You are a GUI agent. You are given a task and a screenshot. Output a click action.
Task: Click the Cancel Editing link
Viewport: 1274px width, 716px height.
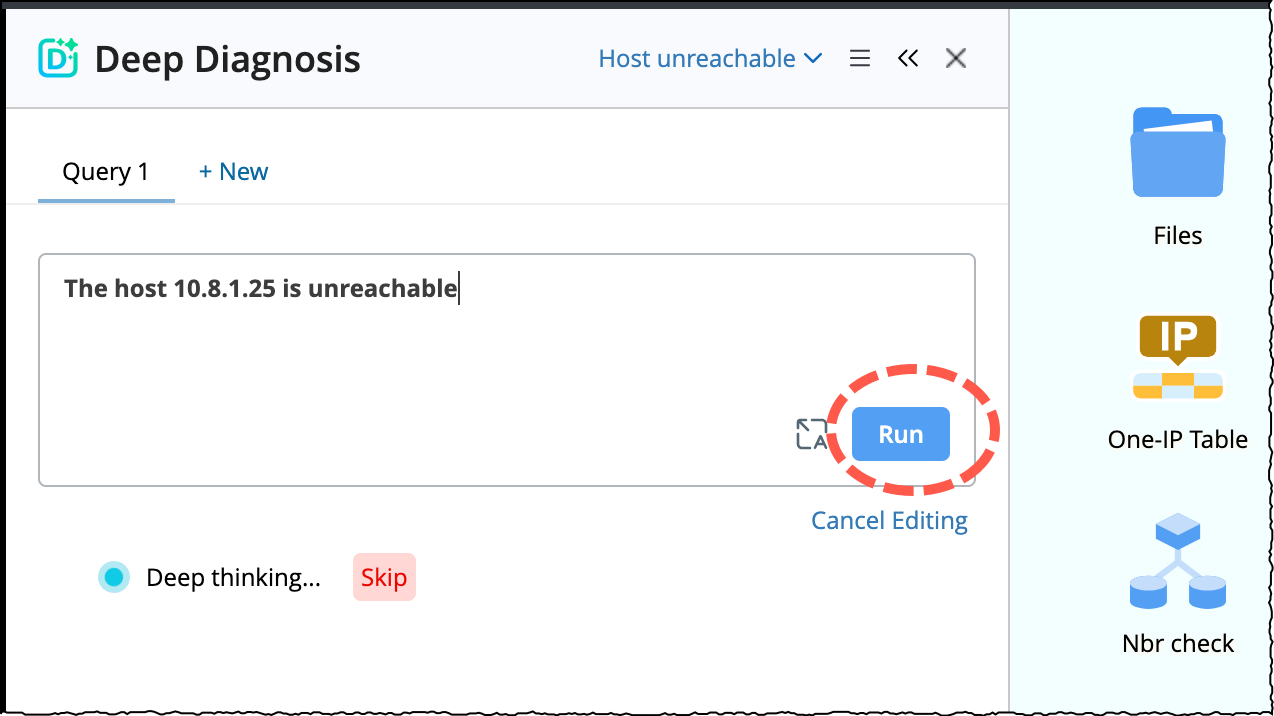pos(889,521)
